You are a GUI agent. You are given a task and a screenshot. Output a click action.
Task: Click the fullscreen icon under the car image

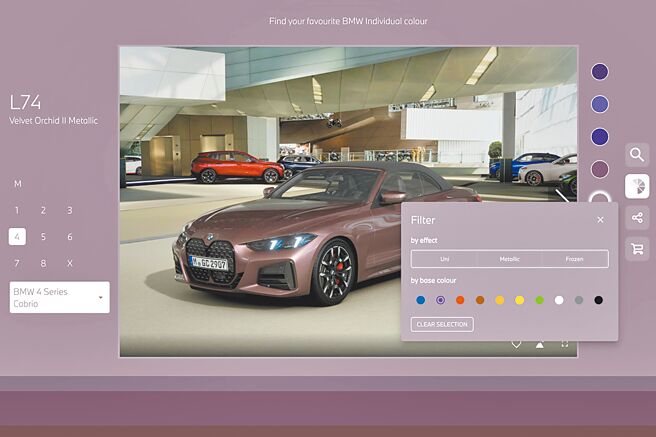click(x=564, y=344)
